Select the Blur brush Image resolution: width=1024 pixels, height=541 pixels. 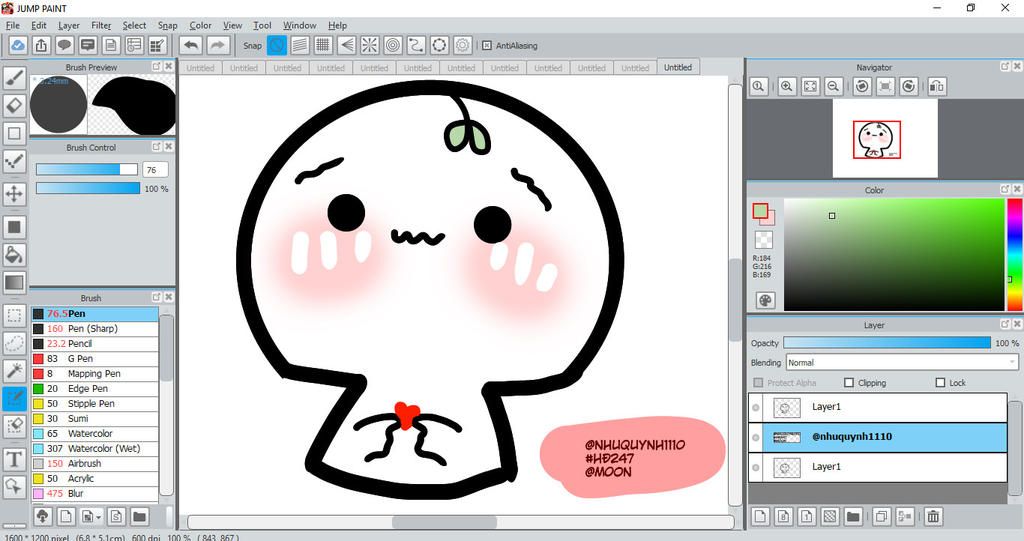click(x=95, y=494)
